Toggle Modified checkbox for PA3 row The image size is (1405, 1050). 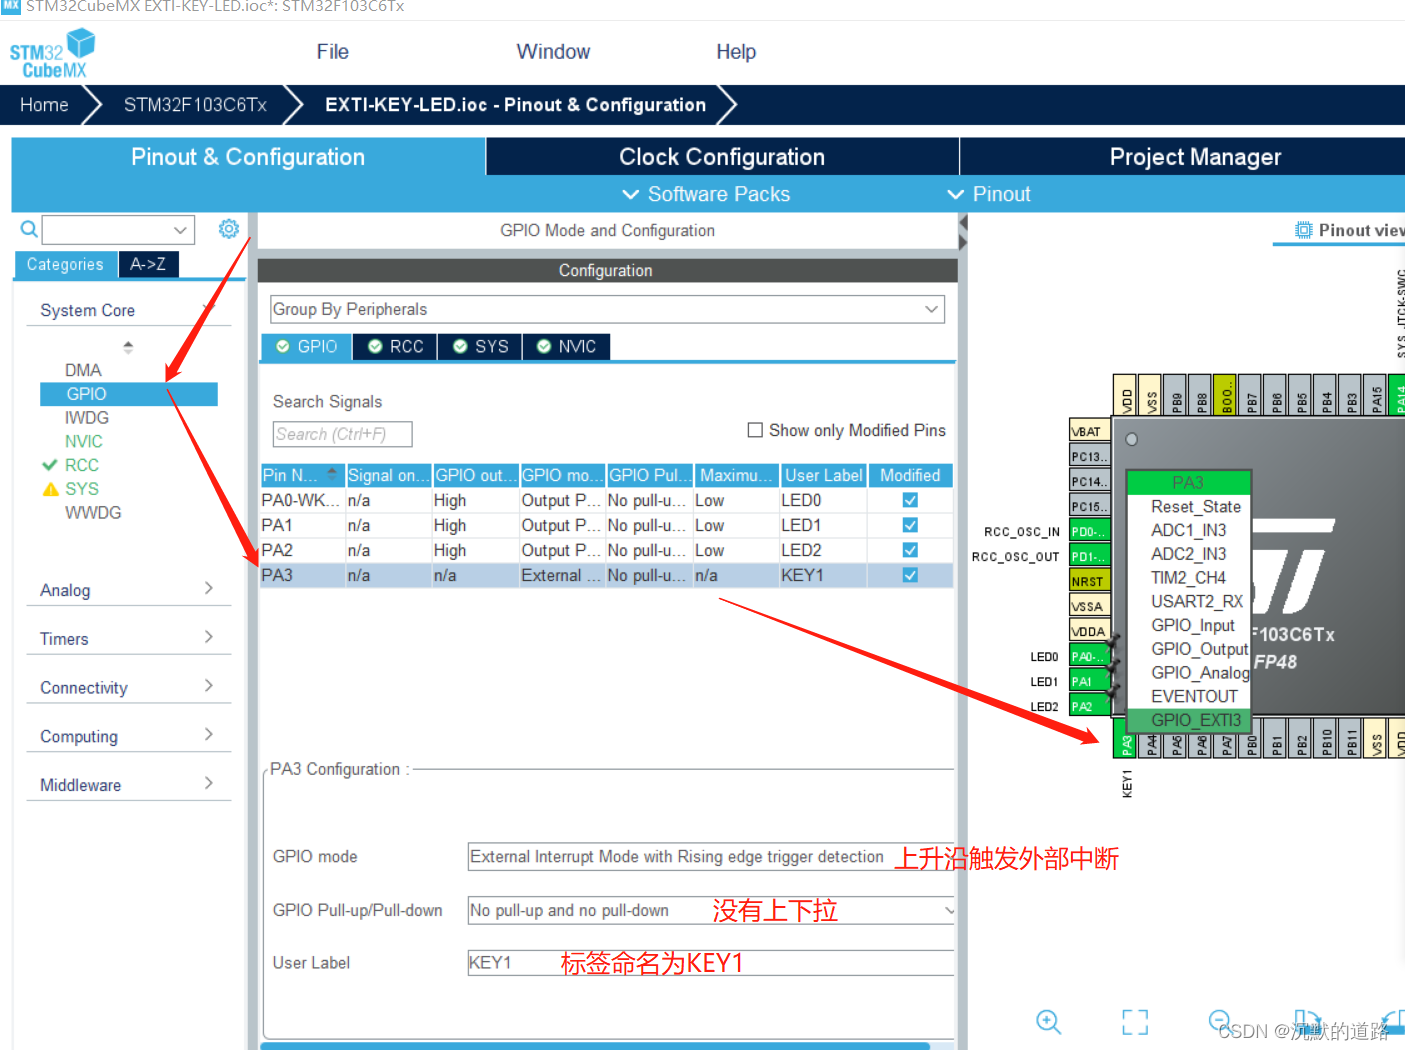coord(910,575)
